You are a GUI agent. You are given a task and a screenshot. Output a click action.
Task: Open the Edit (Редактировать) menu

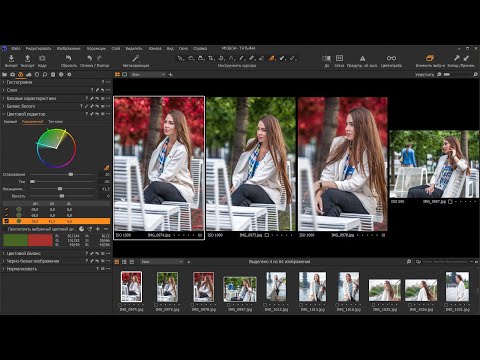(39, 49)
